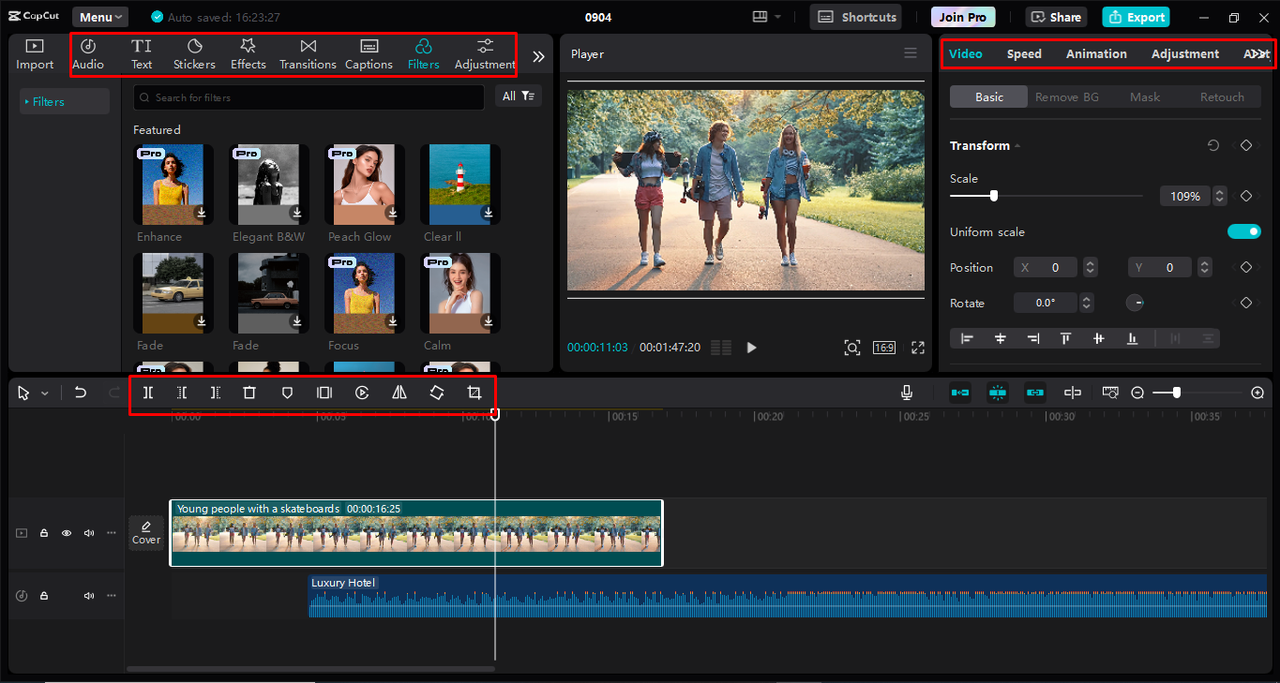Screen dimensions: 1280x683
Task: Open the Menu dropdown
Action: coord(100,17)
